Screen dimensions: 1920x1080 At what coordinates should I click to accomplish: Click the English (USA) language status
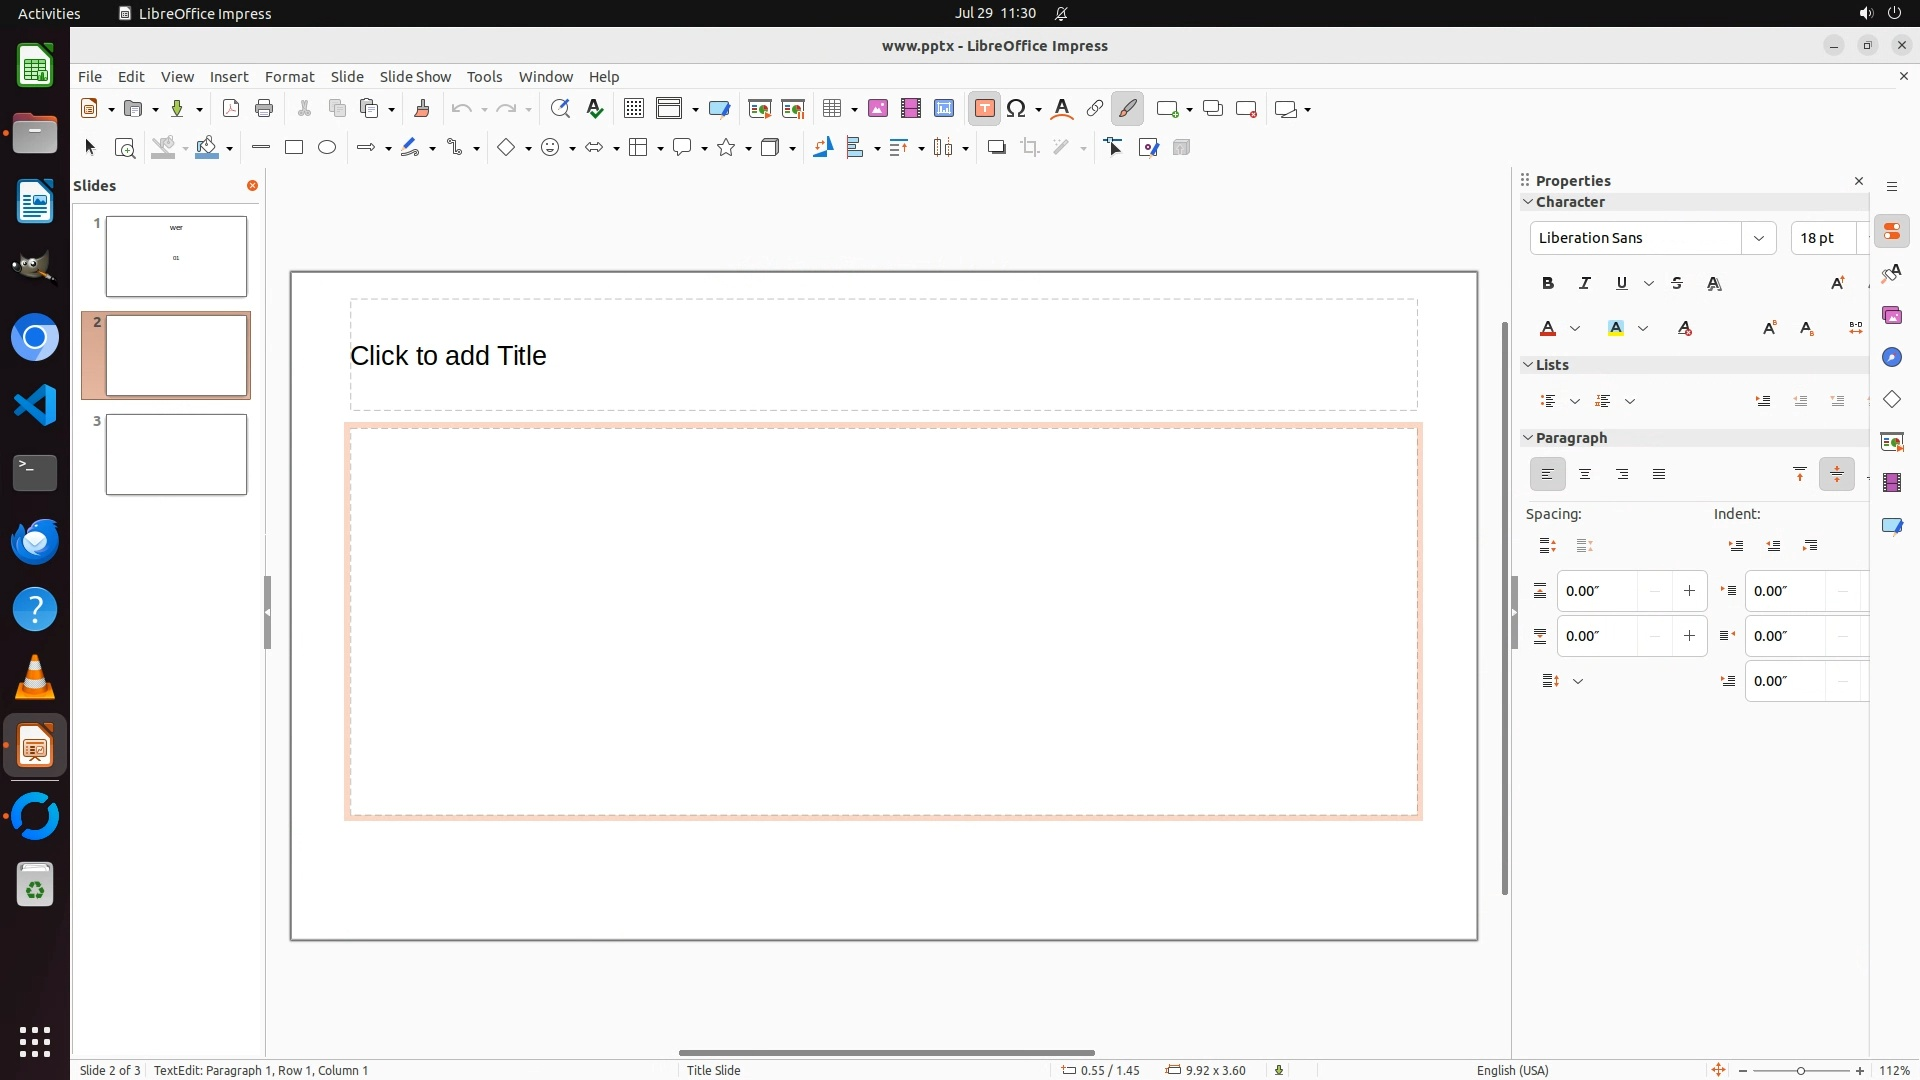tap(1512, 1070)
